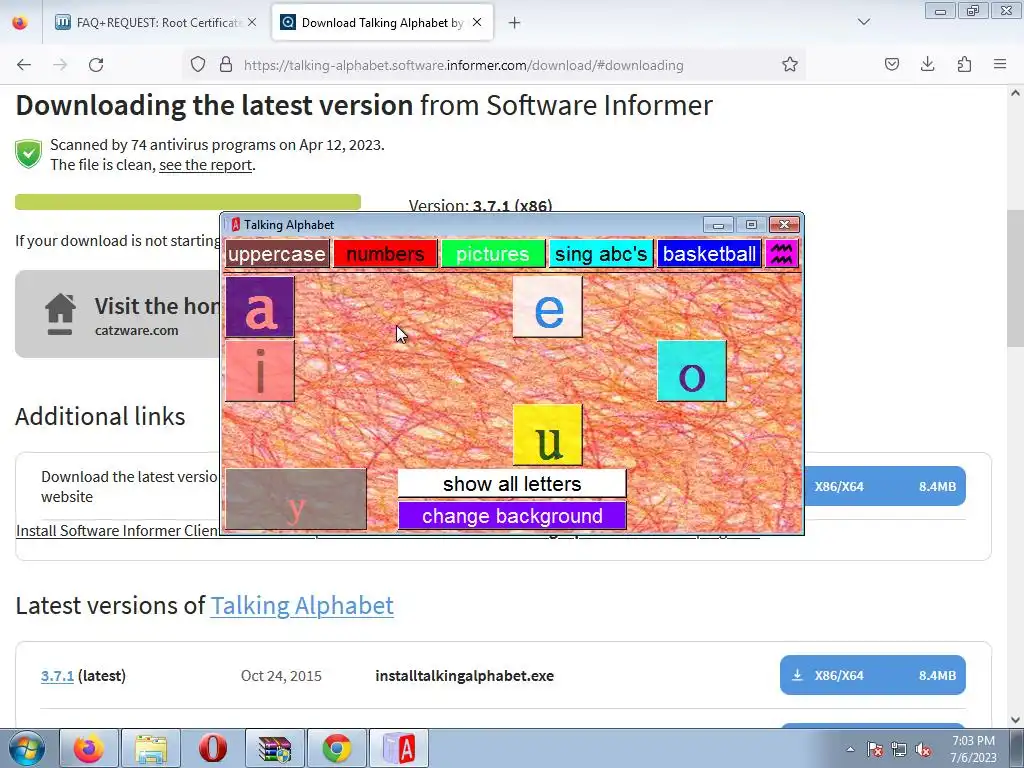Click show all letters button
This screenshot has width=1024, height=768.
[512, 484]
